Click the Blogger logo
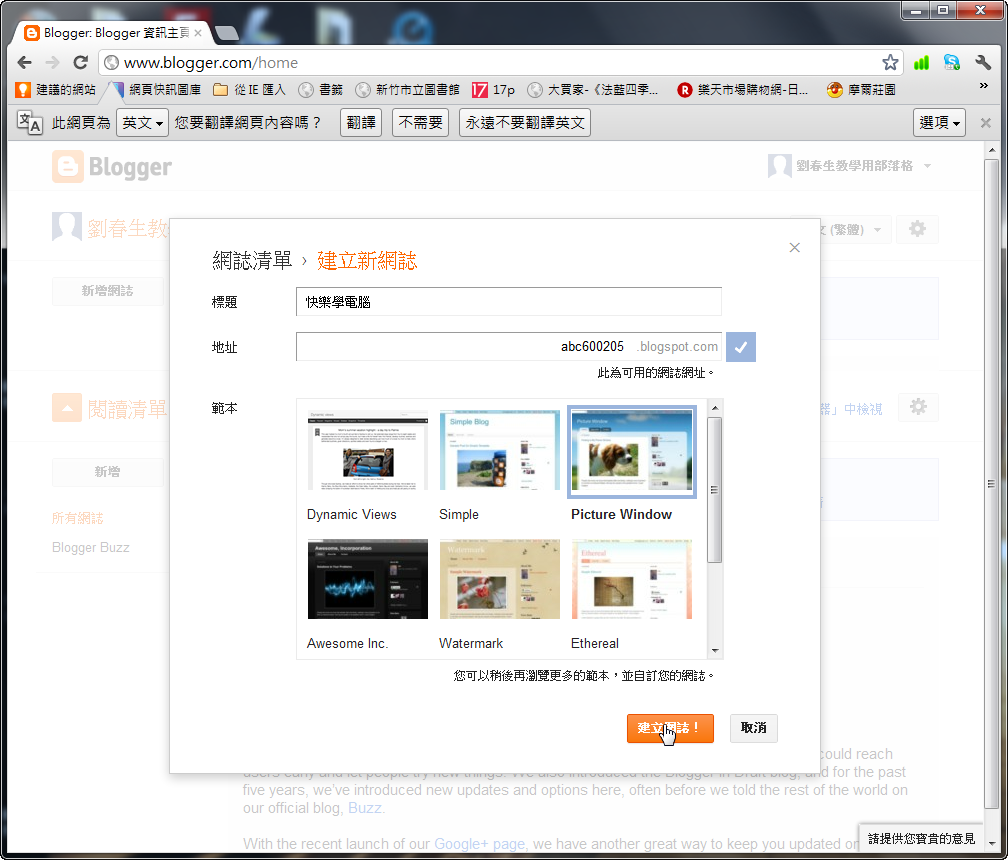Screen dimensions: 1008x860 [x=112, y=167]
